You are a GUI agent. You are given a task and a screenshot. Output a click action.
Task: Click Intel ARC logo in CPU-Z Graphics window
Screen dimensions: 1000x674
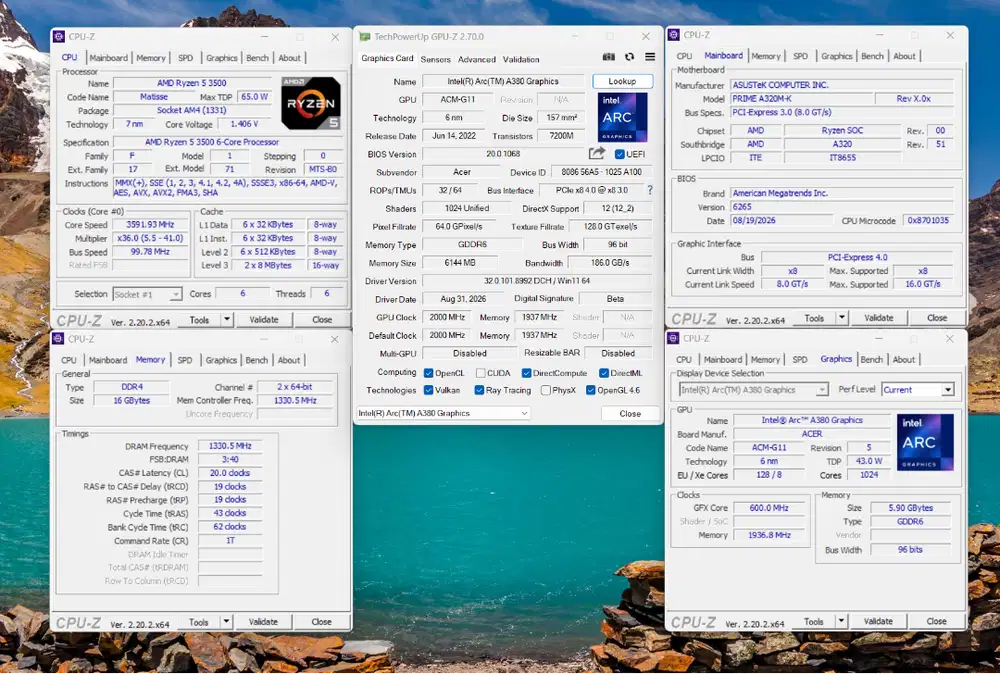pyautogui.click(x=925, y=443)
